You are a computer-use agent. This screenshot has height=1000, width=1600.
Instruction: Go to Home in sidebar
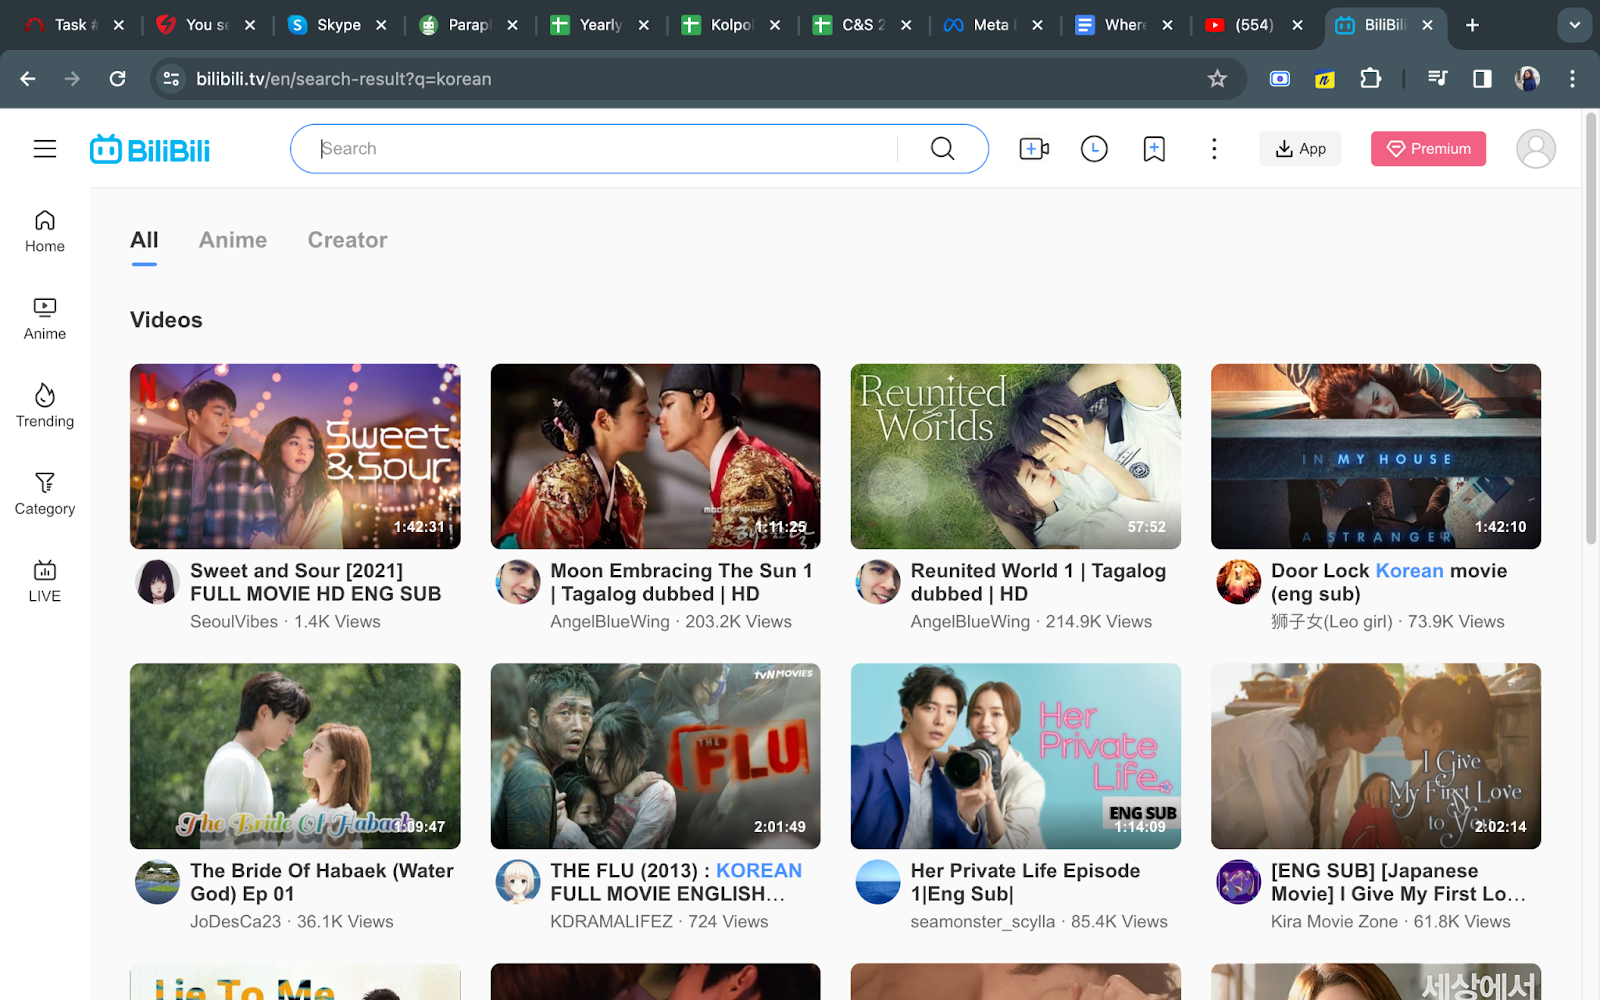pyautogui.click(x=45, y=232)
